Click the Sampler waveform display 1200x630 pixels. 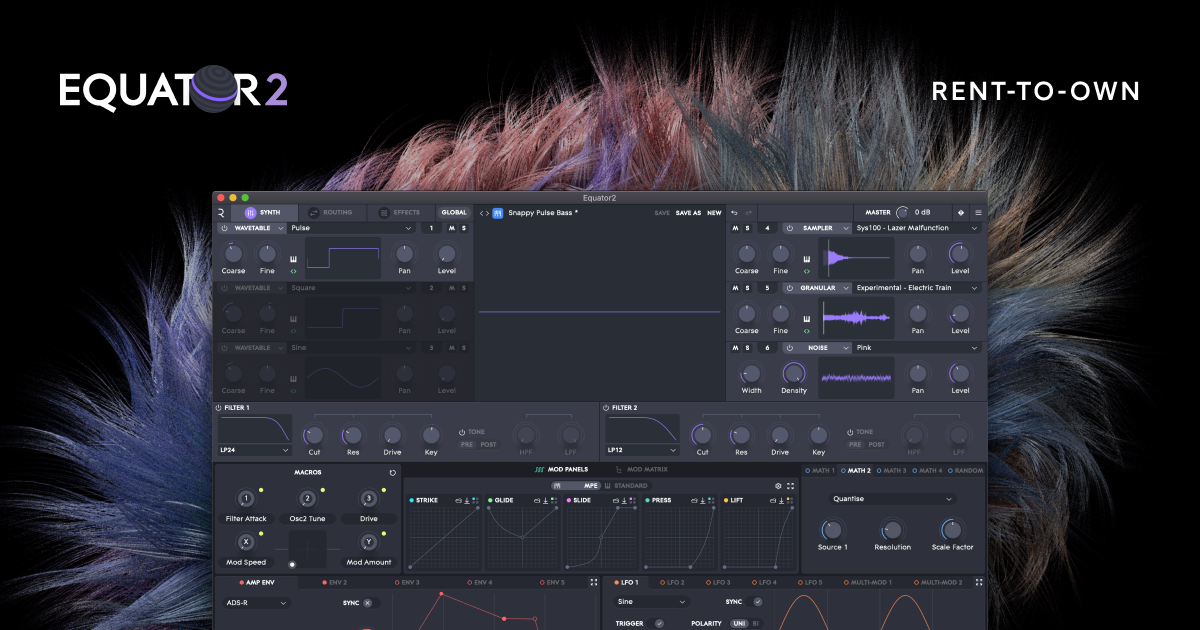pyautogui.click(x=858, y=258)
